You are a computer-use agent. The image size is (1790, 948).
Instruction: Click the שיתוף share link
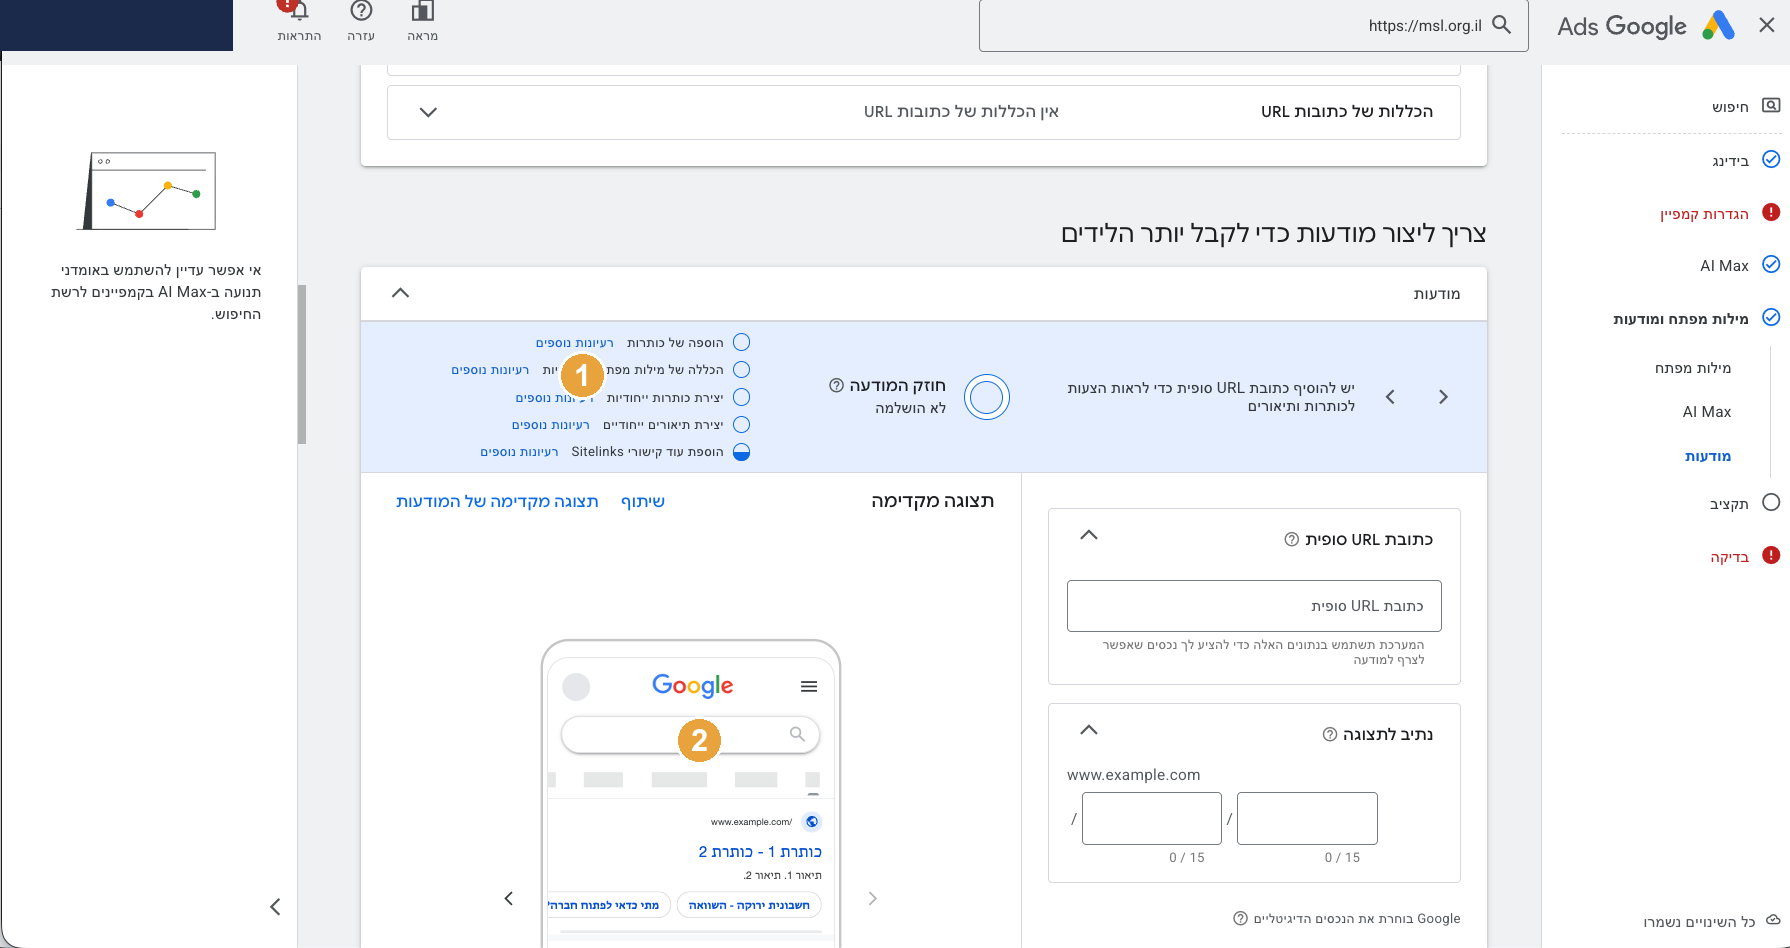(643, 501)
